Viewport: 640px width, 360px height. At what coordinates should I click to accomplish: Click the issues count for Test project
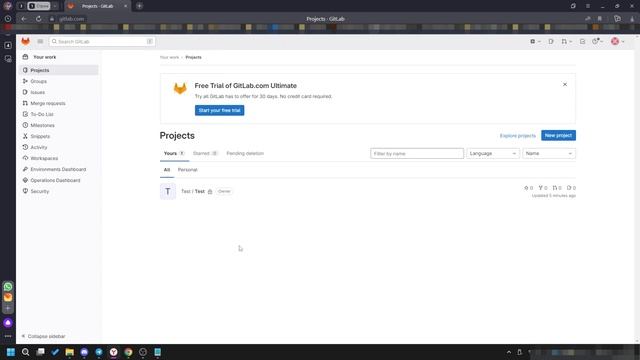click(571, 188)
